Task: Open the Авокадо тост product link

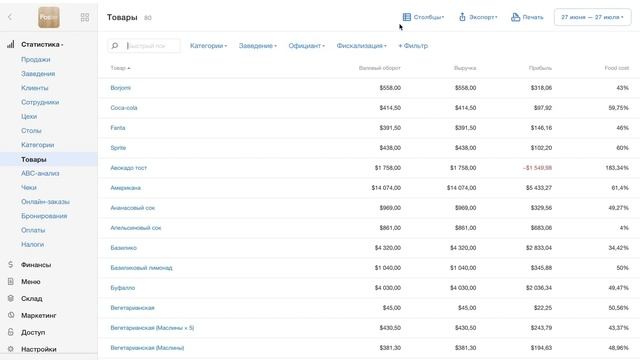Action: 129,168
